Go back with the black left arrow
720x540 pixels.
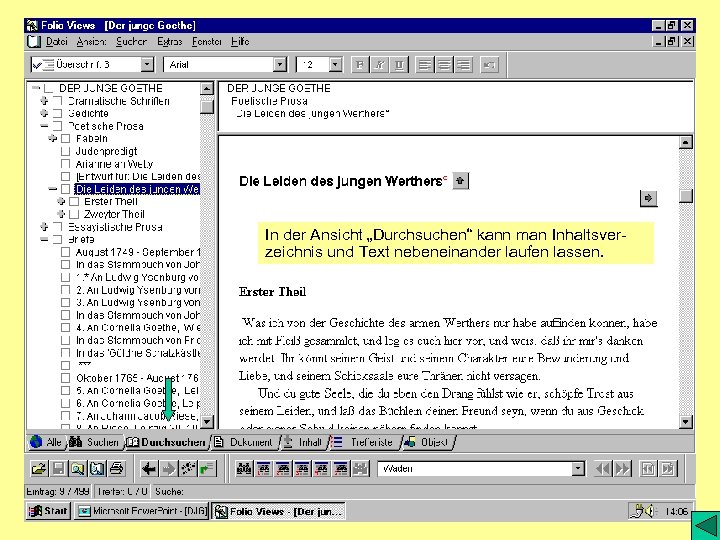pyautogui.click(x=149, y=468)
